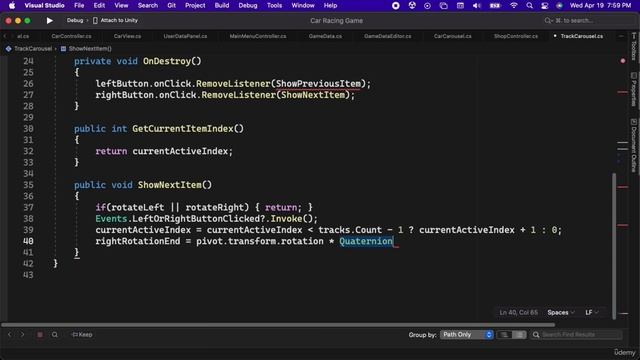Open the Visual Studio application menu
The height and width of the screenshot is (360, 640).
44,5
